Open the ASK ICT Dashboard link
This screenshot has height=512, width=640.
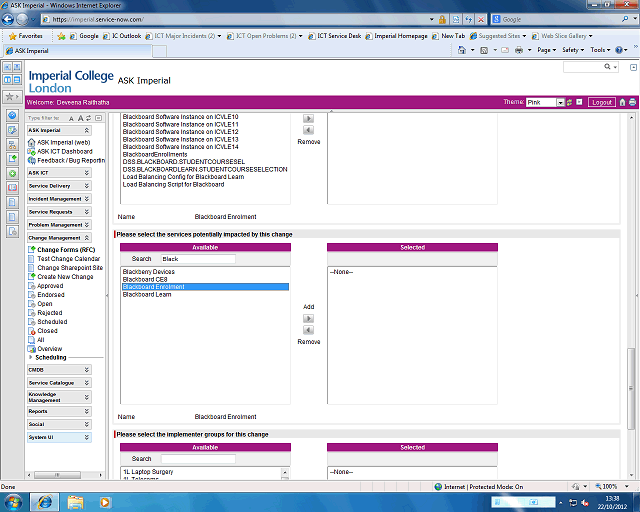pyautogui.click(x=70, y=151)
